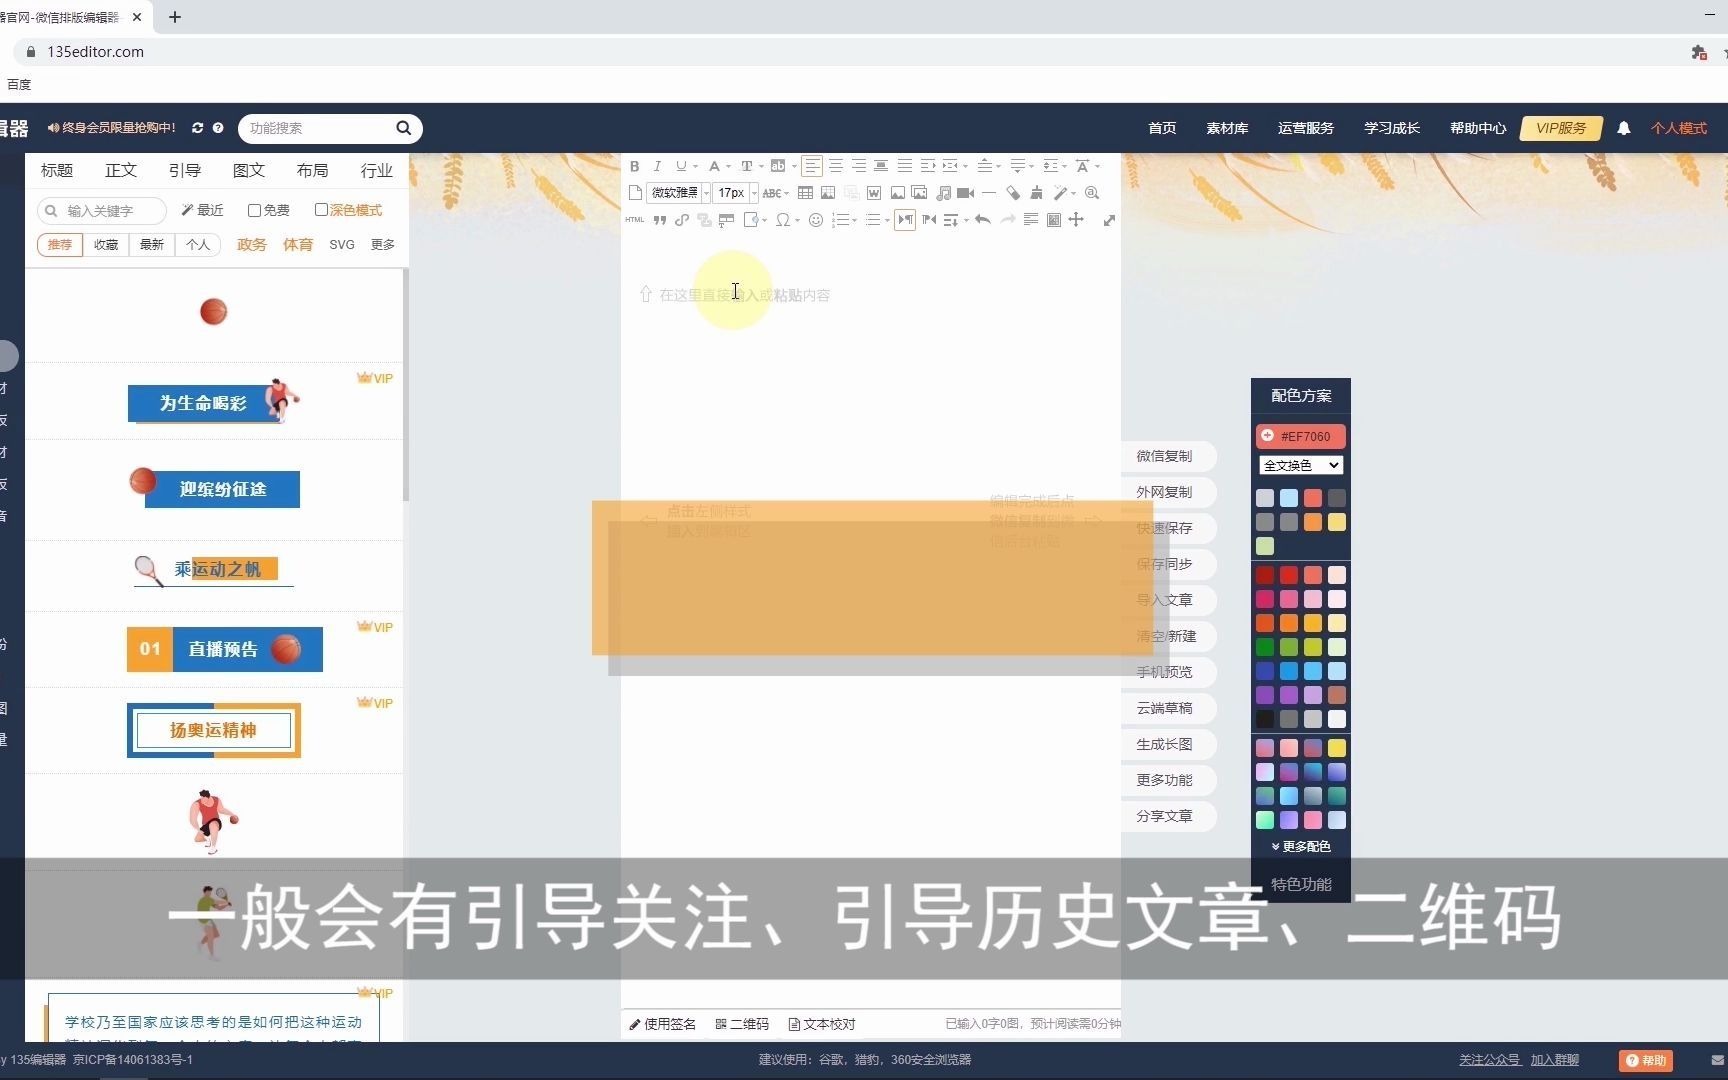Switch to the 图文 tab
Viewport: 1728px width, 1080px height.
coord(249,170)
